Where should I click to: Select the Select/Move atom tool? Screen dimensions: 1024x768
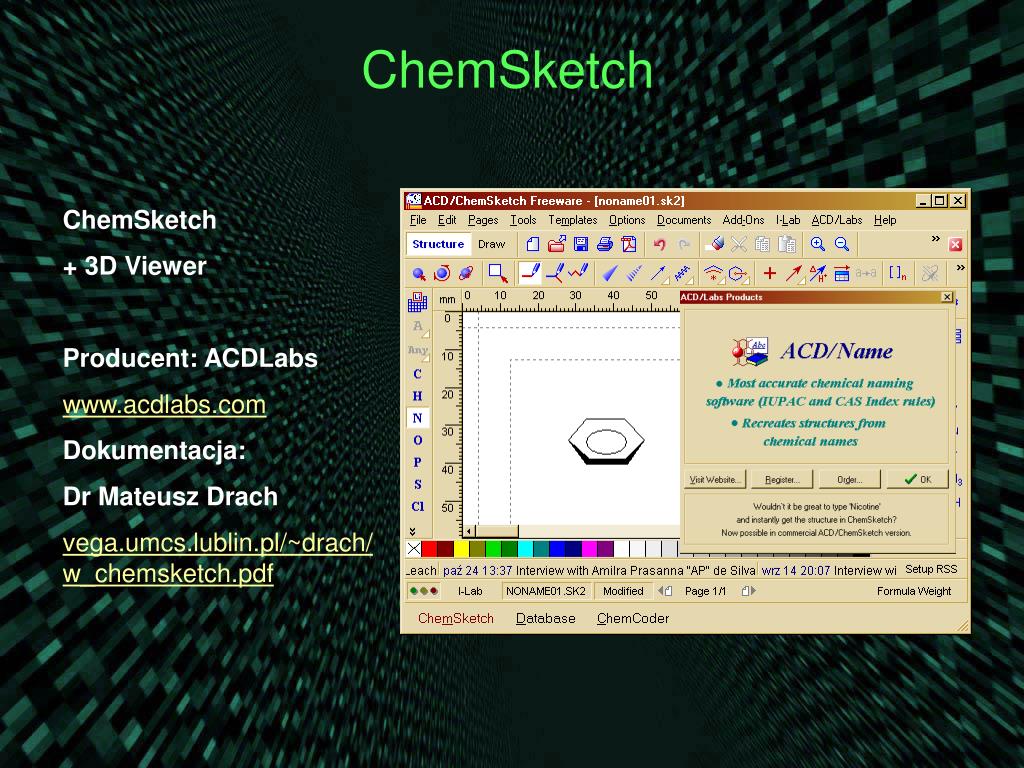[419, 274]
